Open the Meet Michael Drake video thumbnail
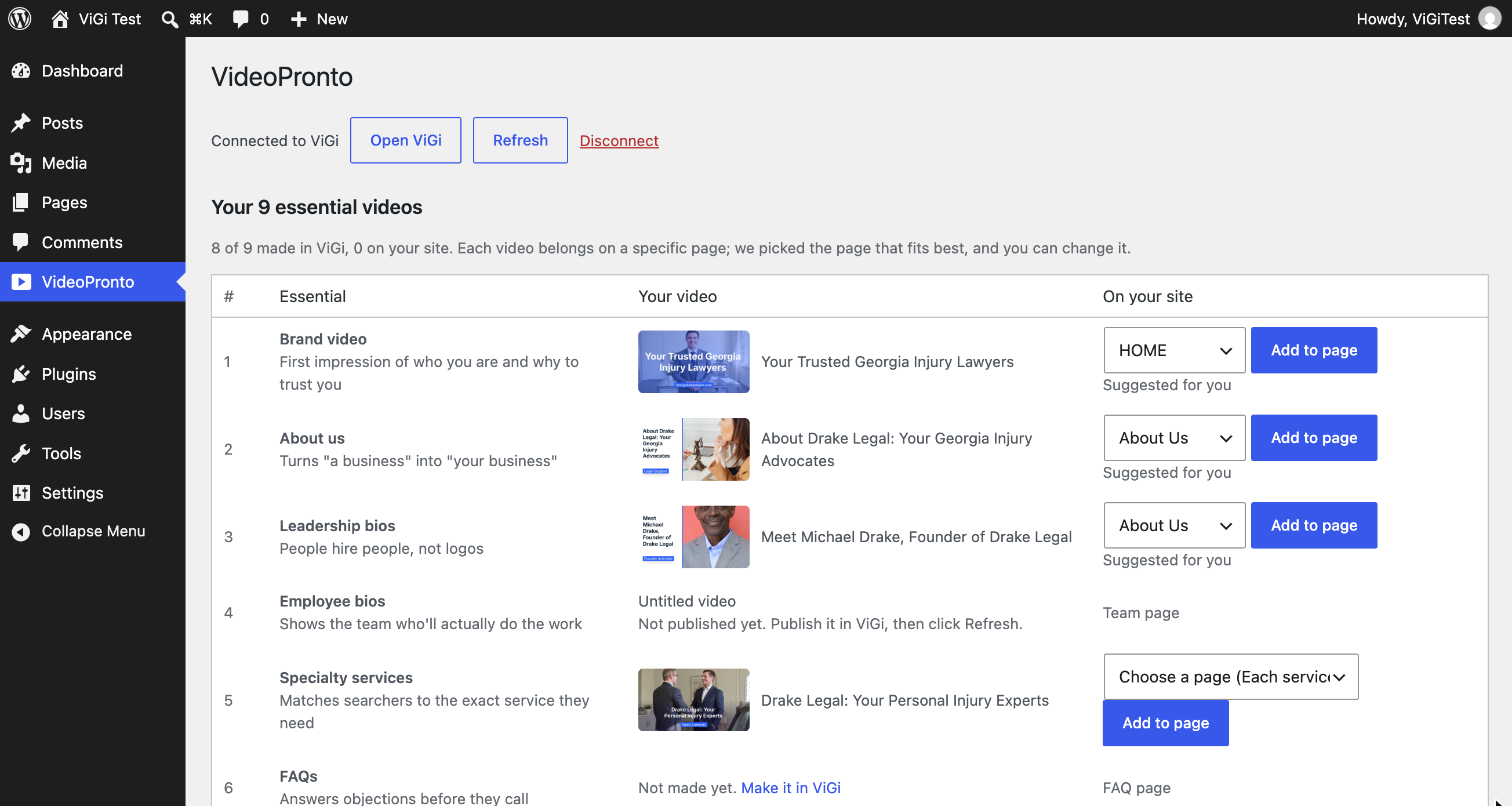 pyautogui.click(x=694, y=537)
